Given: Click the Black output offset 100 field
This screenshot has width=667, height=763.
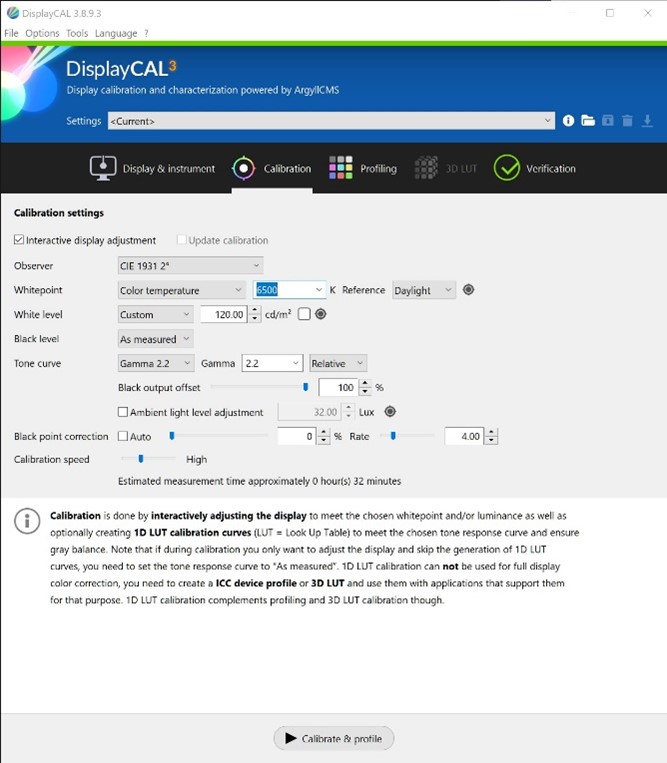Looking at the screenshot, I should coord(338,387).
